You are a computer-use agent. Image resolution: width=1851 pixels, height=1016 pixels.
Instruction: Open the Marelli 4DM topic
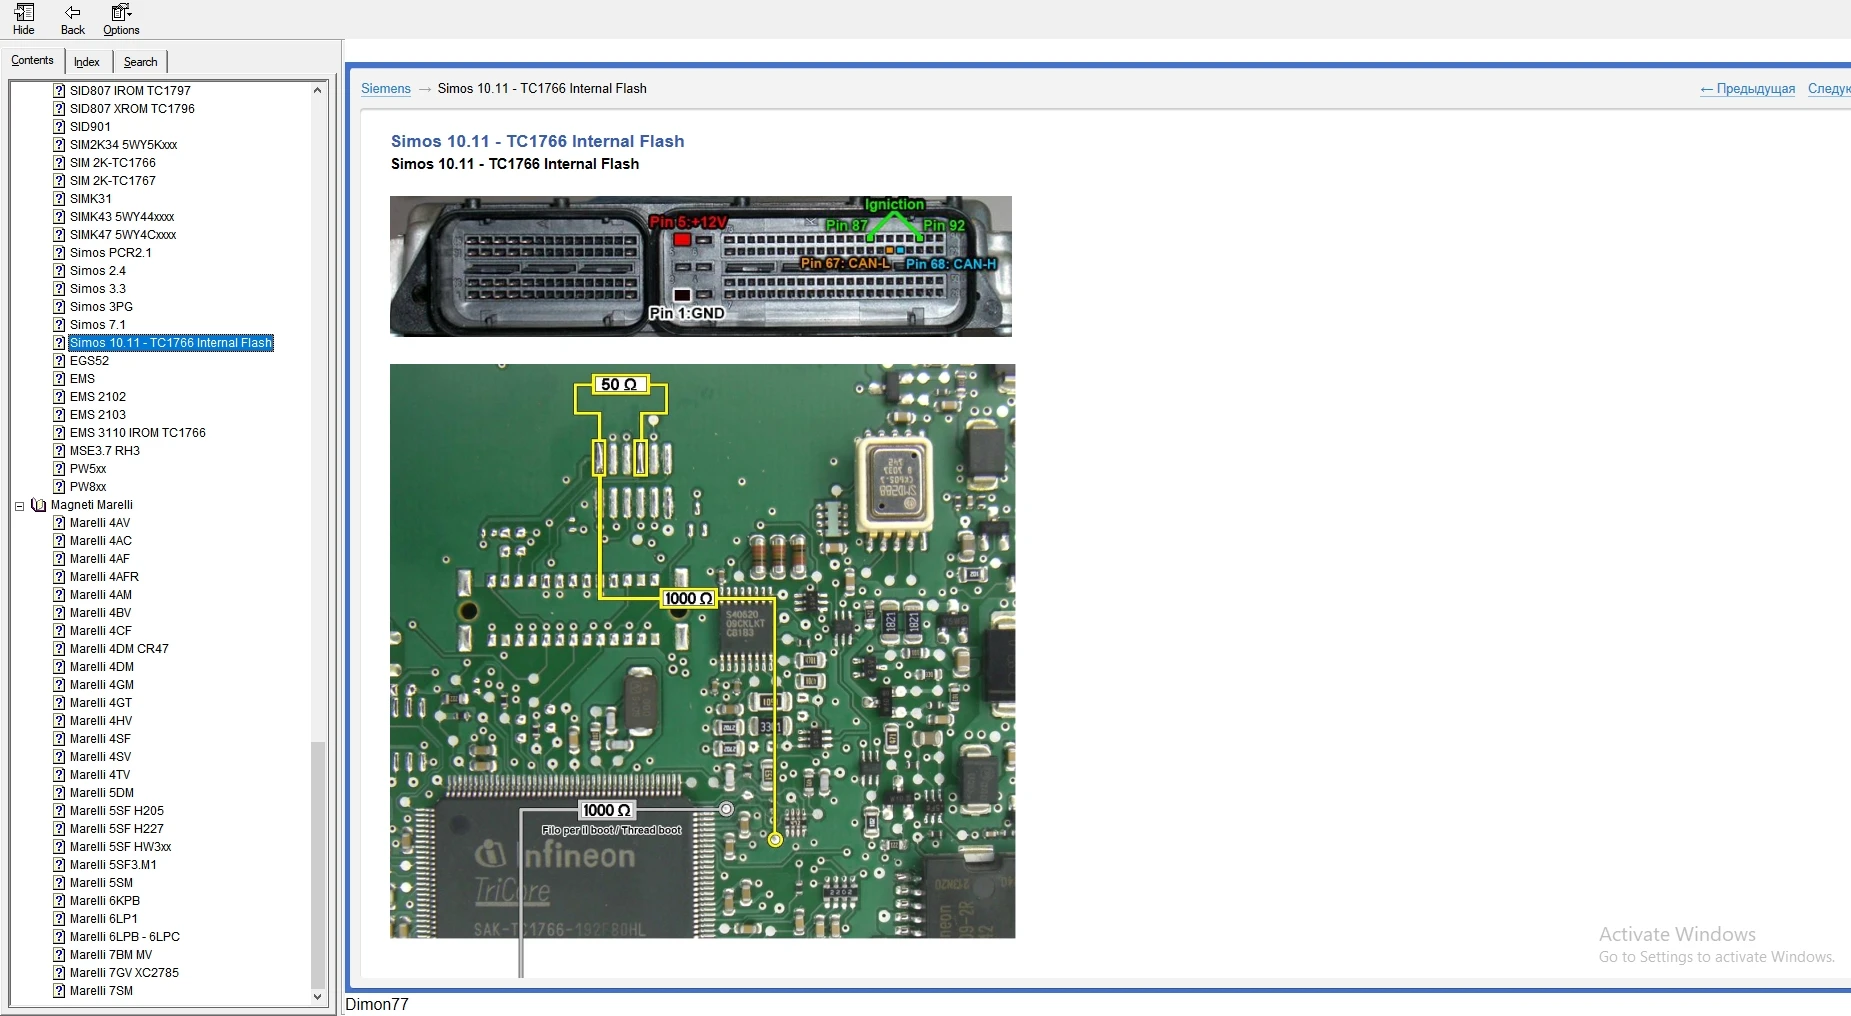[x=102, y=667]
